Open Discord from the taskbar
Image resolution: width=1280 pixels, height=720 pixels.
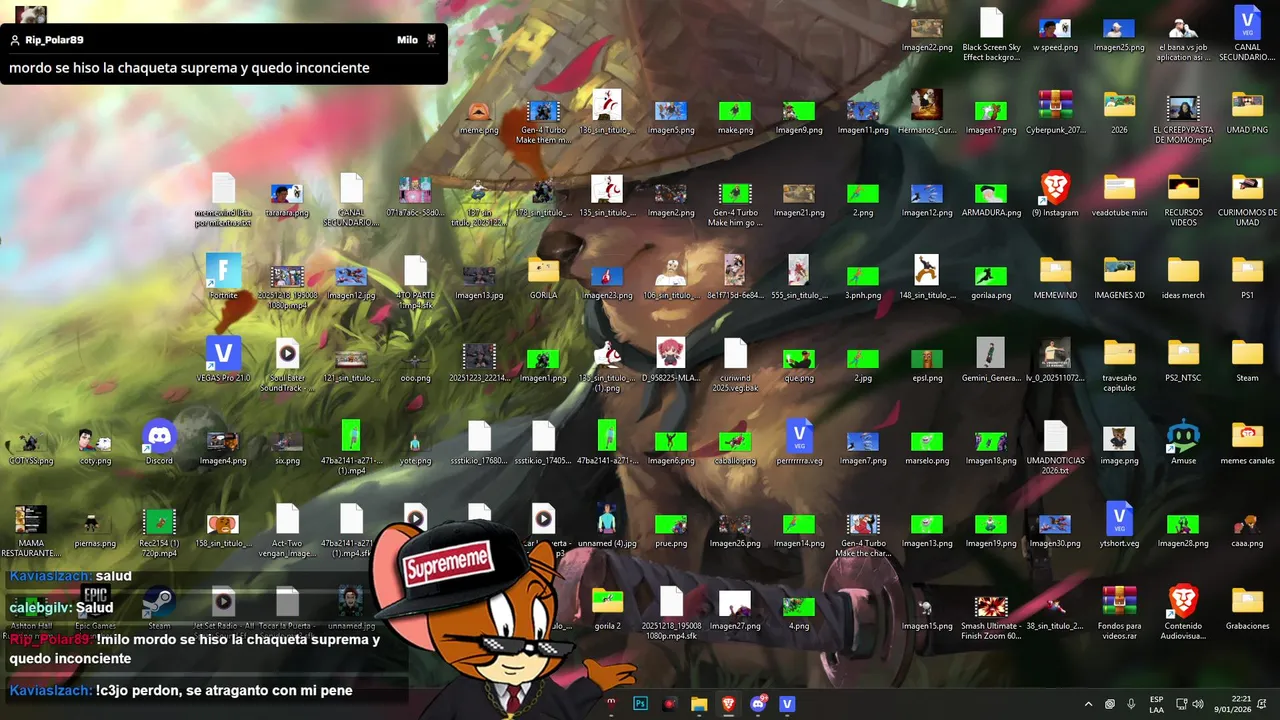pos(757,704)
